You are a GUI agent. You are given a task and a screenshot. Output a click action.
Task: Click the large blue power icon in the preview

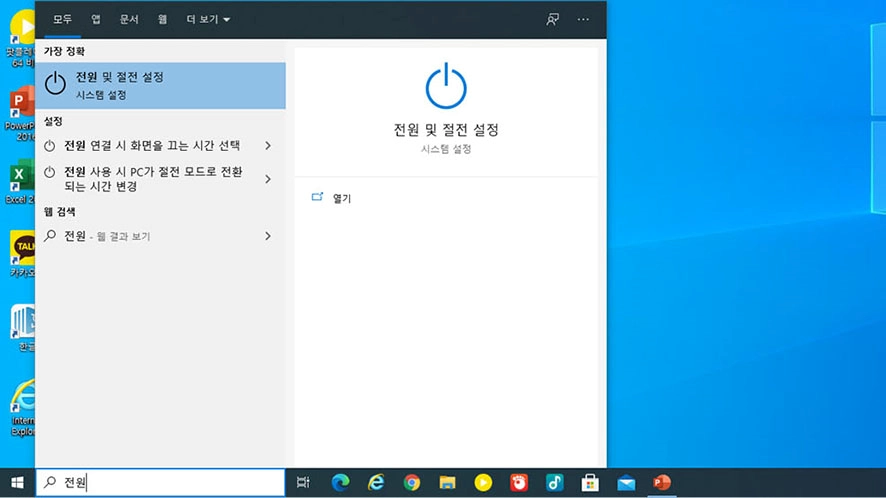(446, 86)
